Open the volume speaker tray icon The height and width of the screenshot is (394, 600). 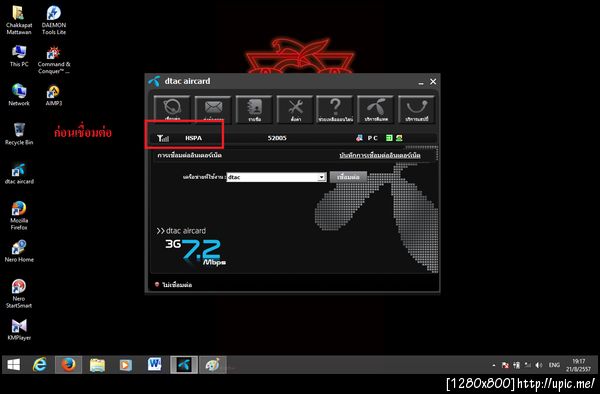point(539,365)
